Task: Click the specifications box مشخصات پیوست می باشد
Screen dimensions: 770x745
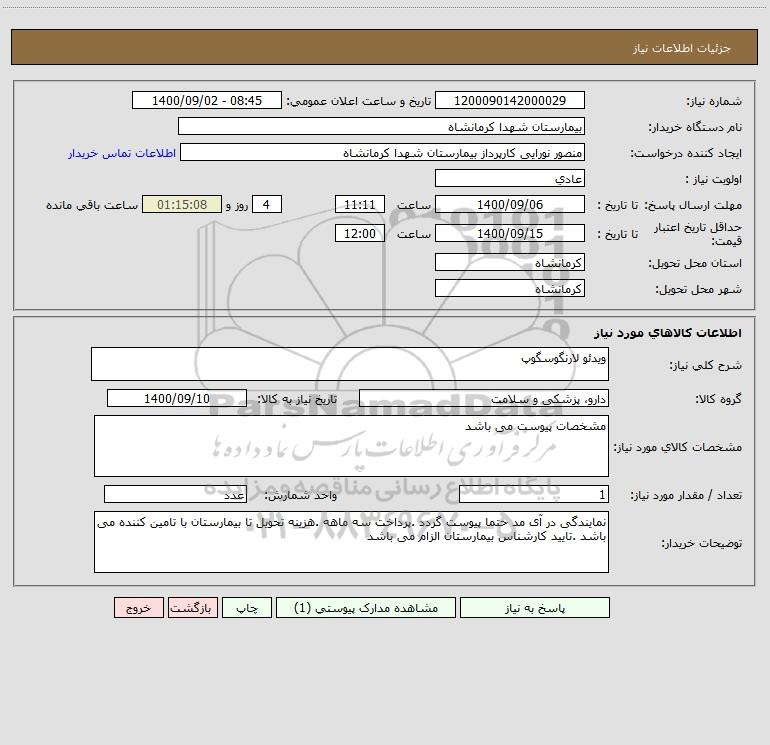Action: click(351, 446)
